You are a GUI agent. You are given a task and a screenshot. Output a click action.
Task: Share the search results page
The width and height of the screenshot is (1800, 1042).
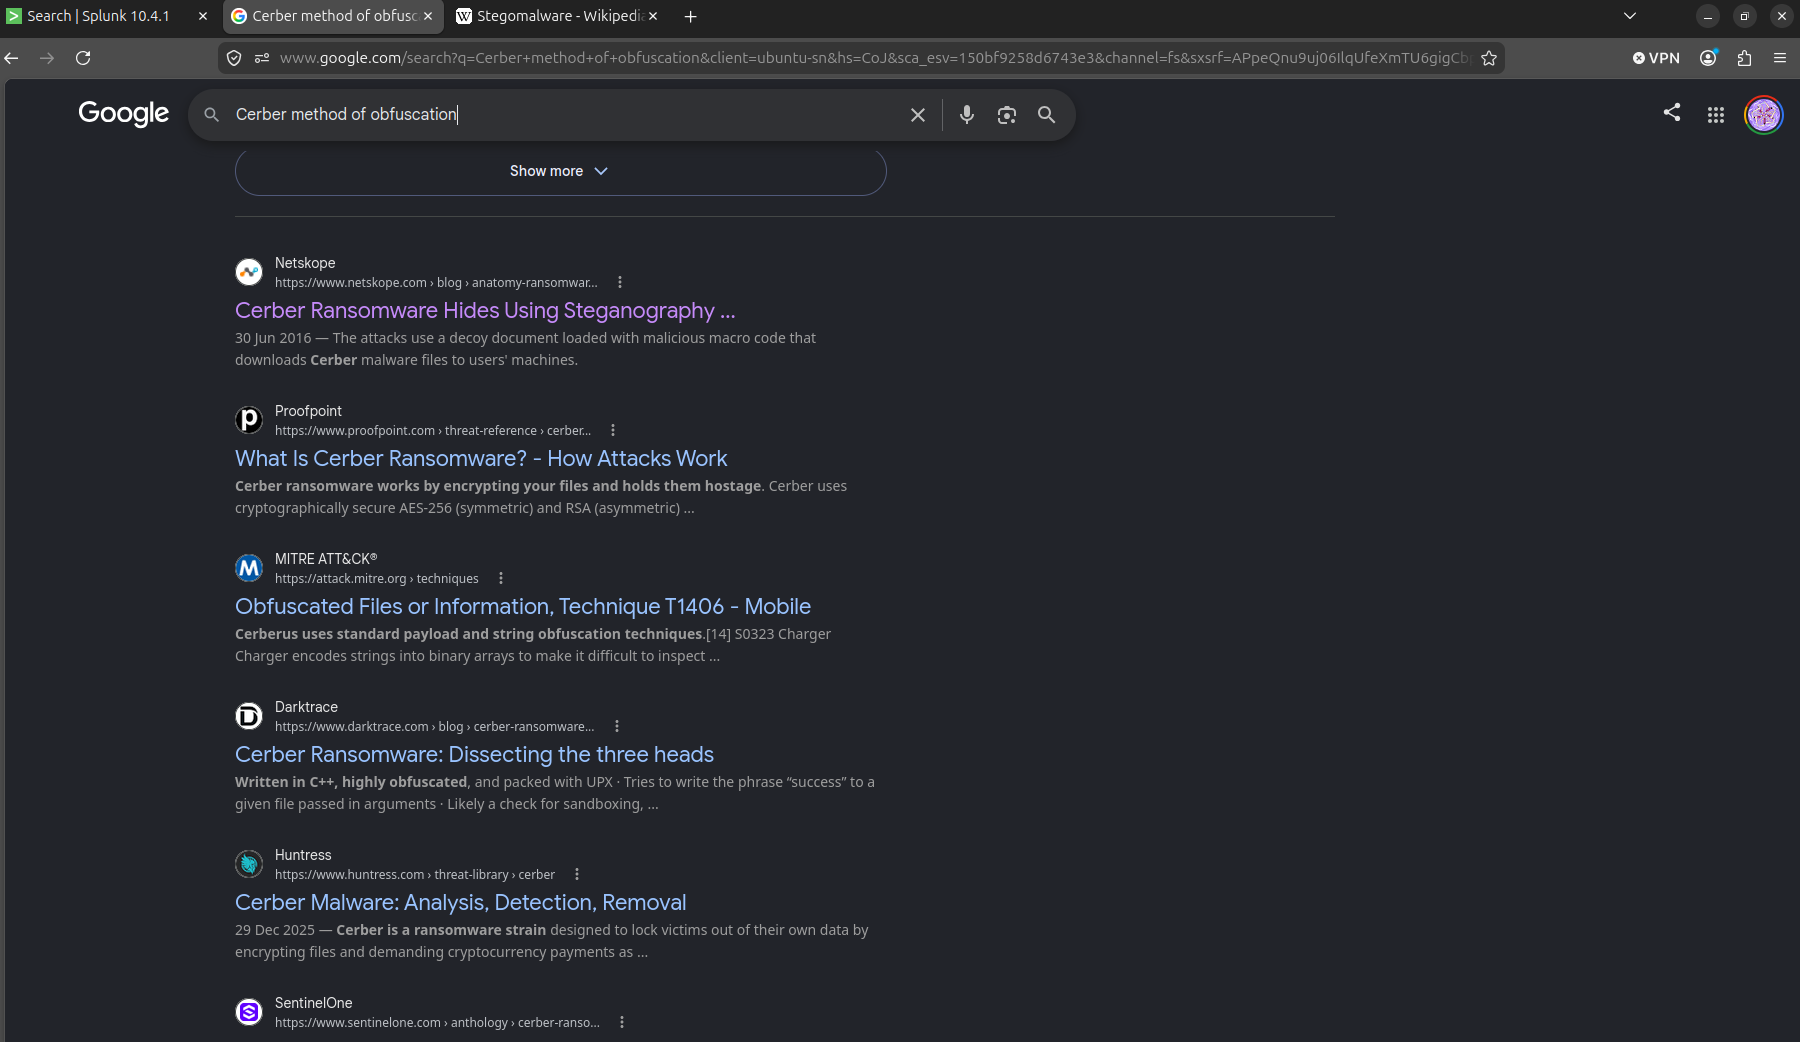click(1671, 112)
